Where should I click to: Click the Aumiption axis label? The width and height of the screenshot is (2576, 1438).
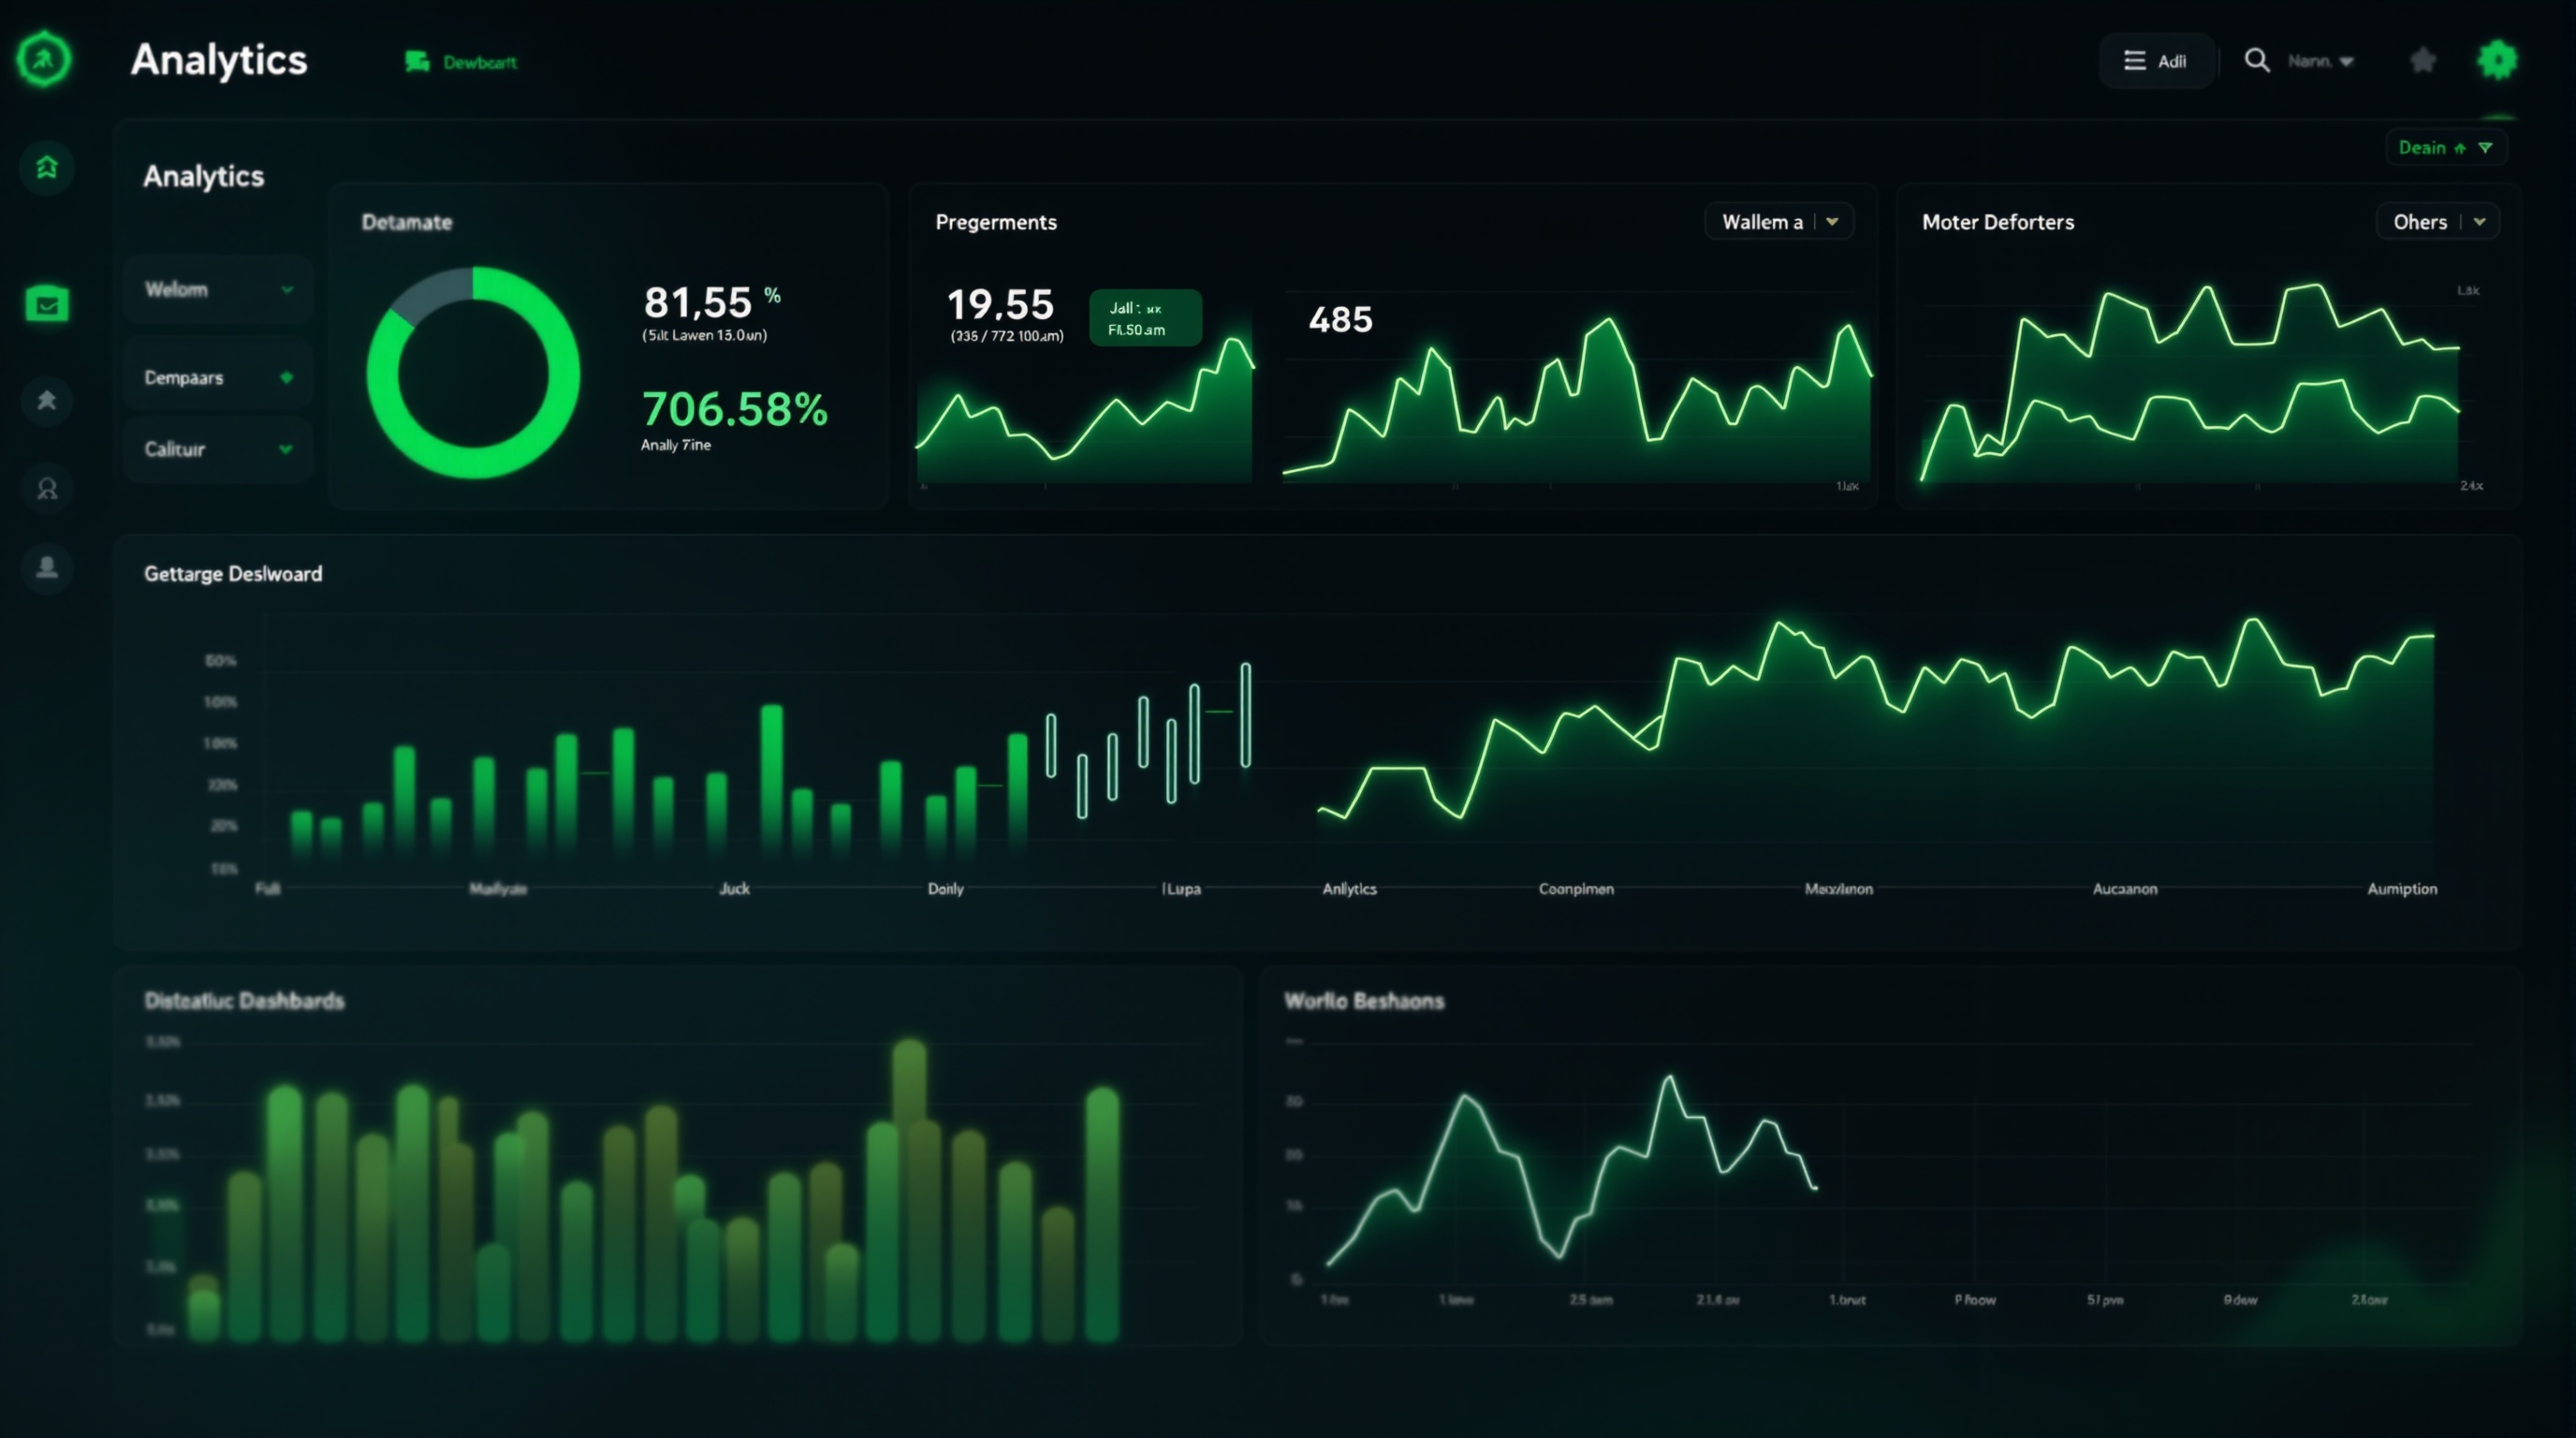point(2402,889)
